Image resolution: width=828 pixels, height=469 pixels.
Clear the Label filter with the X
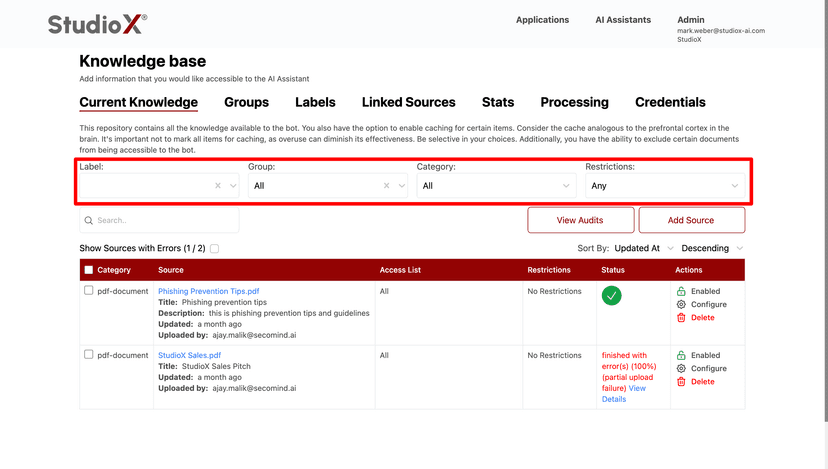point(218,185)
